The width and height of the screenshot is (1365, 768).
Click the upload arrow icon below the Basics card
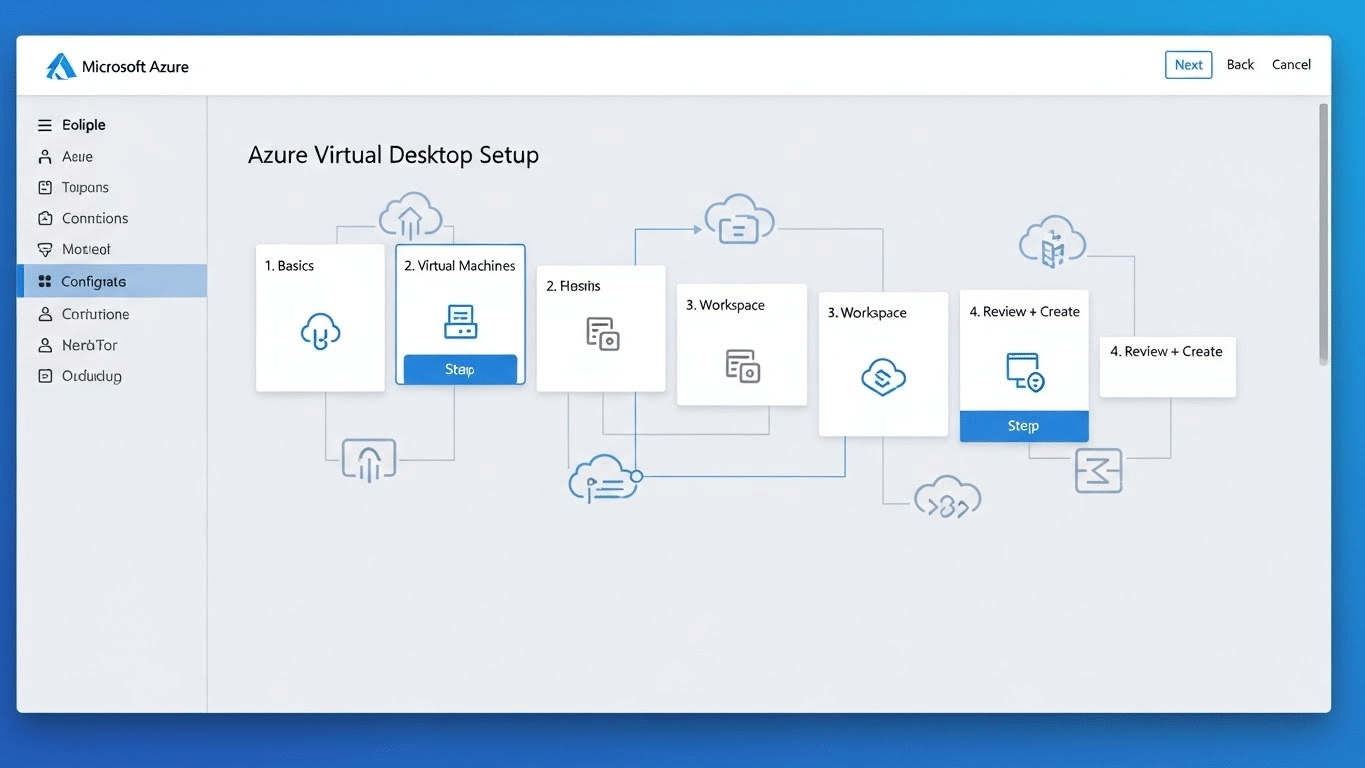pyautogui.click(x=367, y=459)
